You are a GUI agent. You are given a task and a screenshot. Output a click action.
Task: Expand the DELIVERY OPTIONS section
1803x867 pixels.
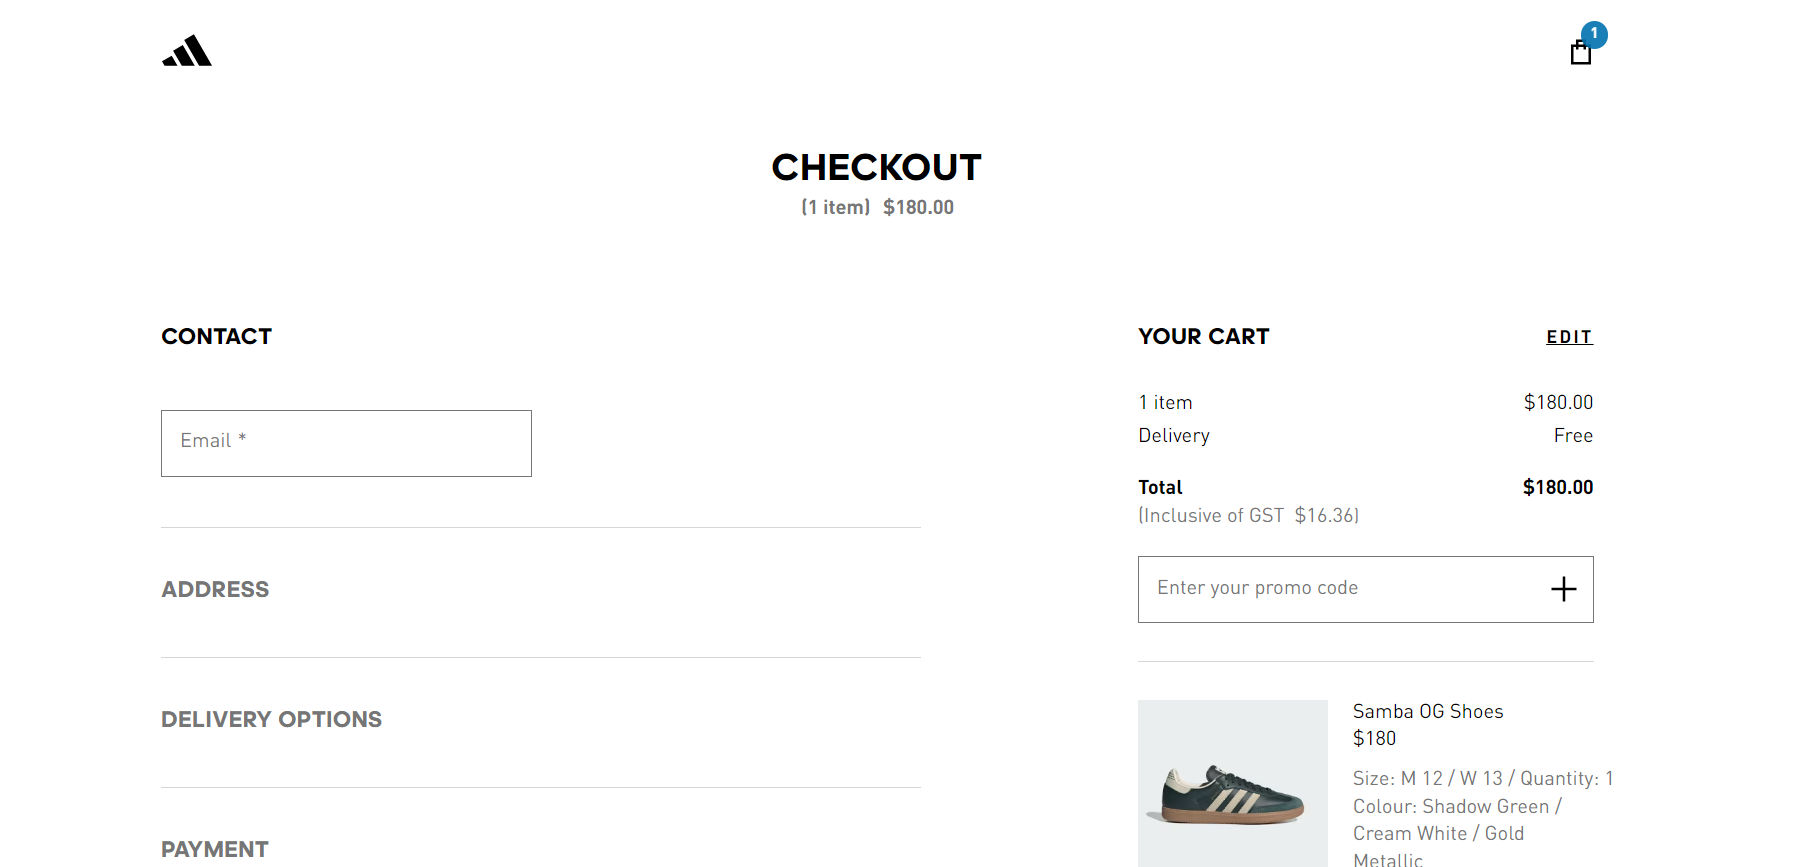[271, 720]
